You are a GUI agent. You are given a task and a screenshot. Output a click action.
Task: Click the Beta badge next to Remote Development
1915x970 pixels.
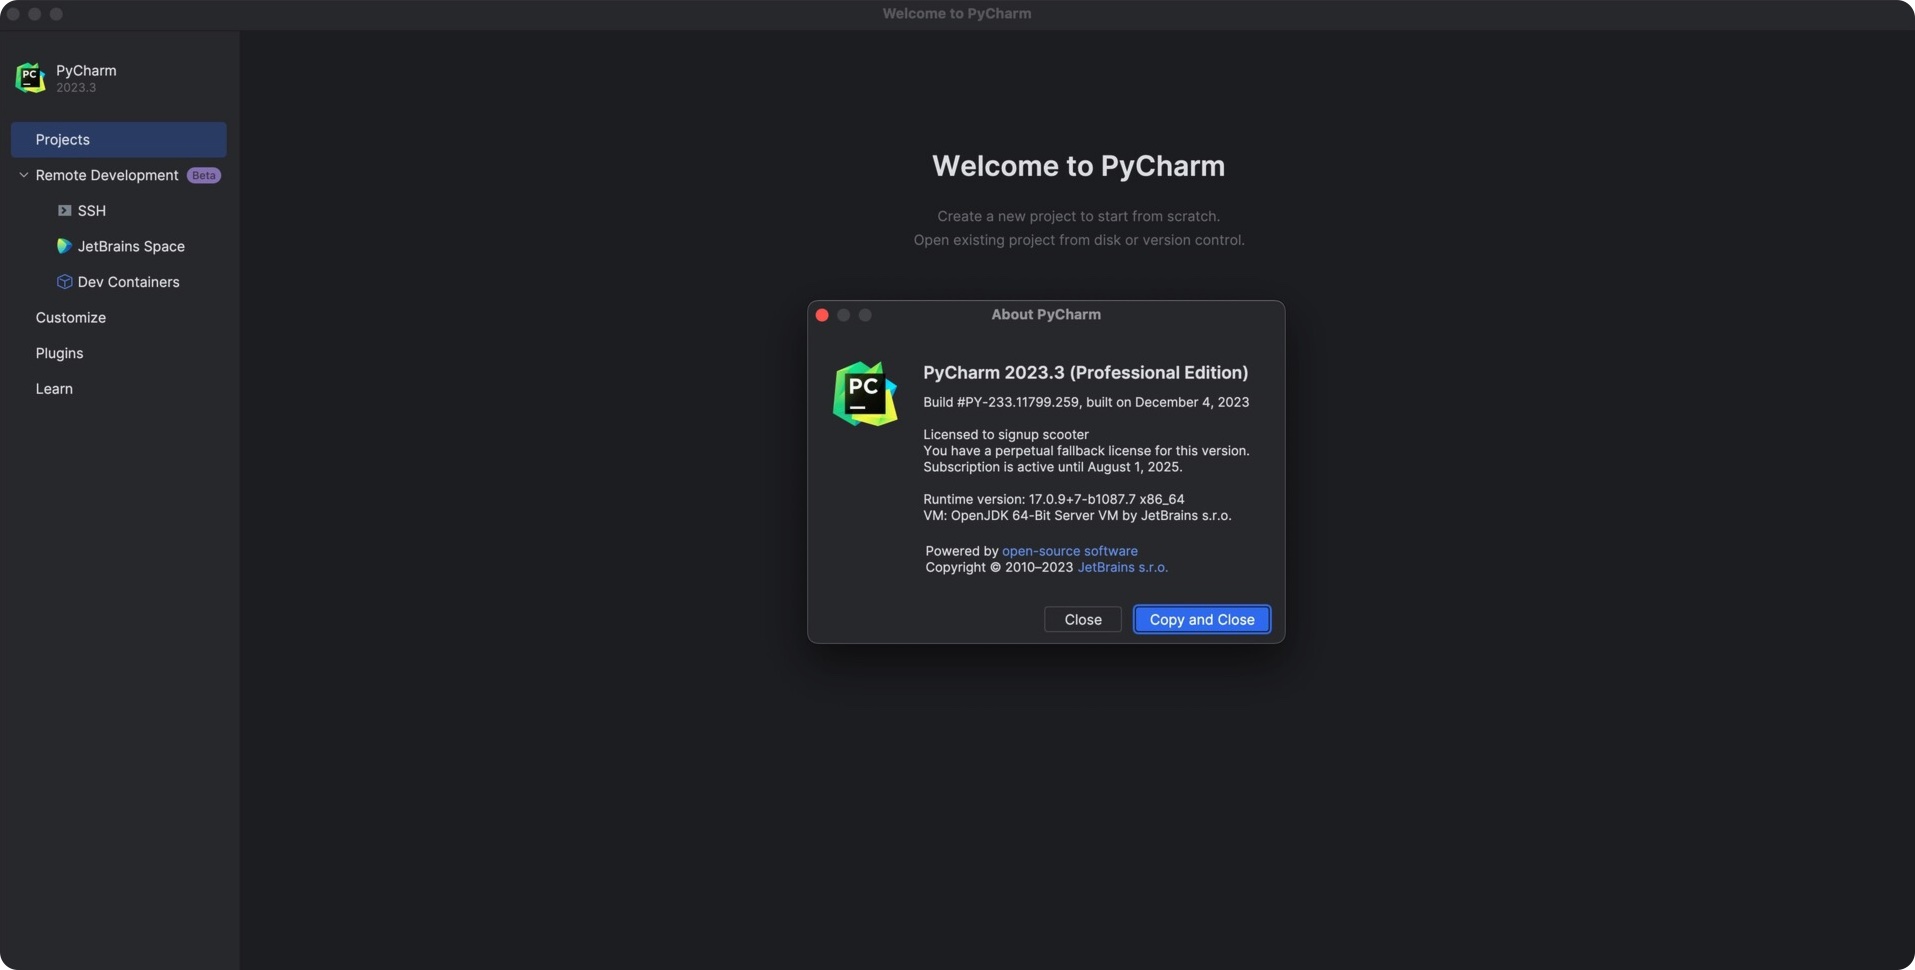(204, 175)
